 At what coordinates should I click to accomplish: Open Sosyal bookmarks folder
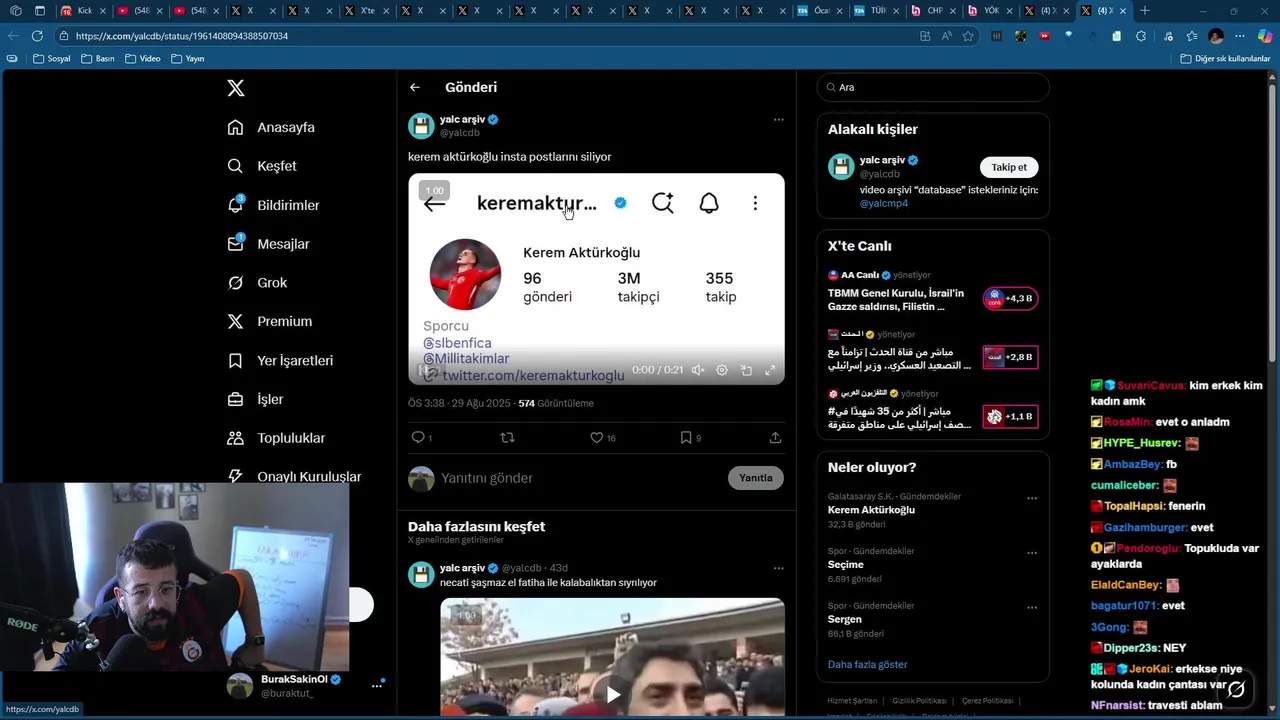coord(52,59)
